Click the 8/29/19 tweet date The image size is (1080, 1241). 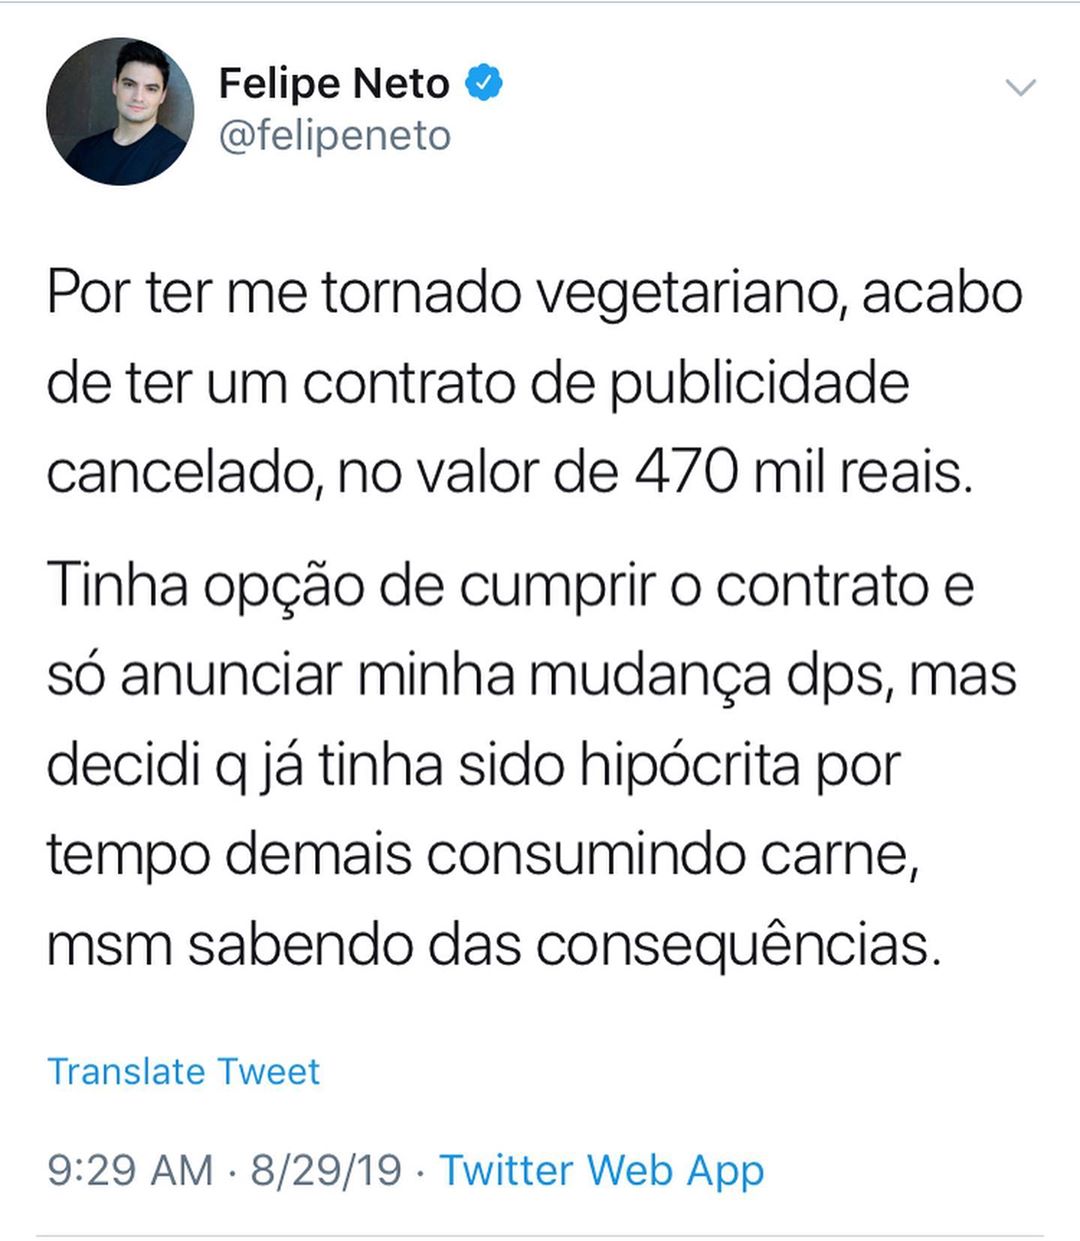(x=326, y=1170)
